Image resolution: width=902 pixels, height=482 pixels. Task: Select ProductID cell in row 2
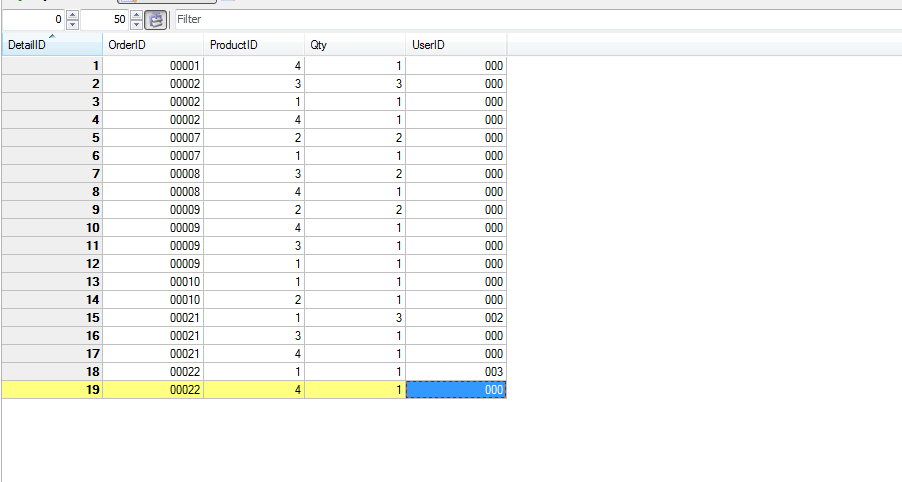(x=254, y=83)
